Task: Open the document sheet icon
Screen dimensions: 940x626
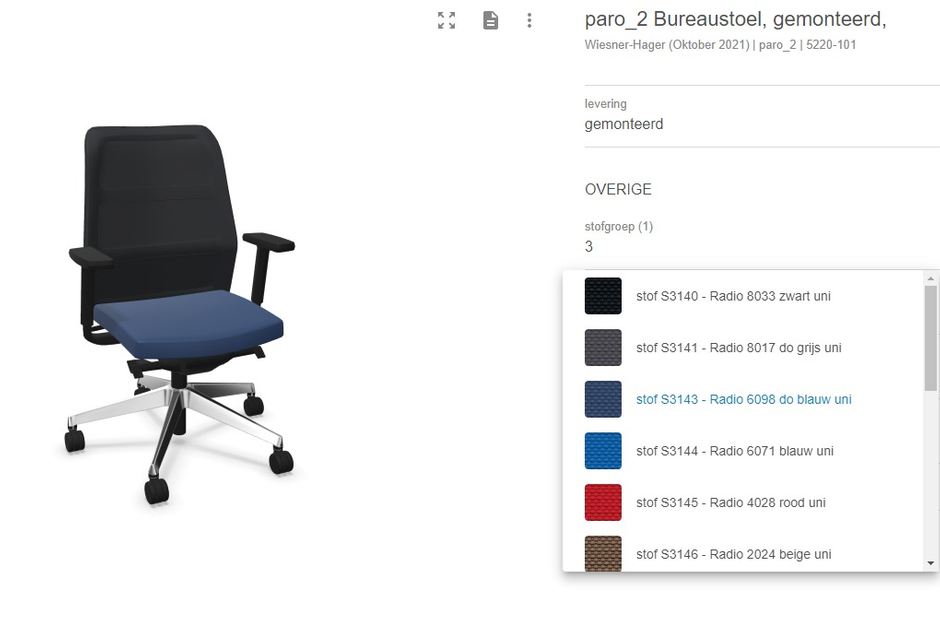Action: click(x=490, y=20)
